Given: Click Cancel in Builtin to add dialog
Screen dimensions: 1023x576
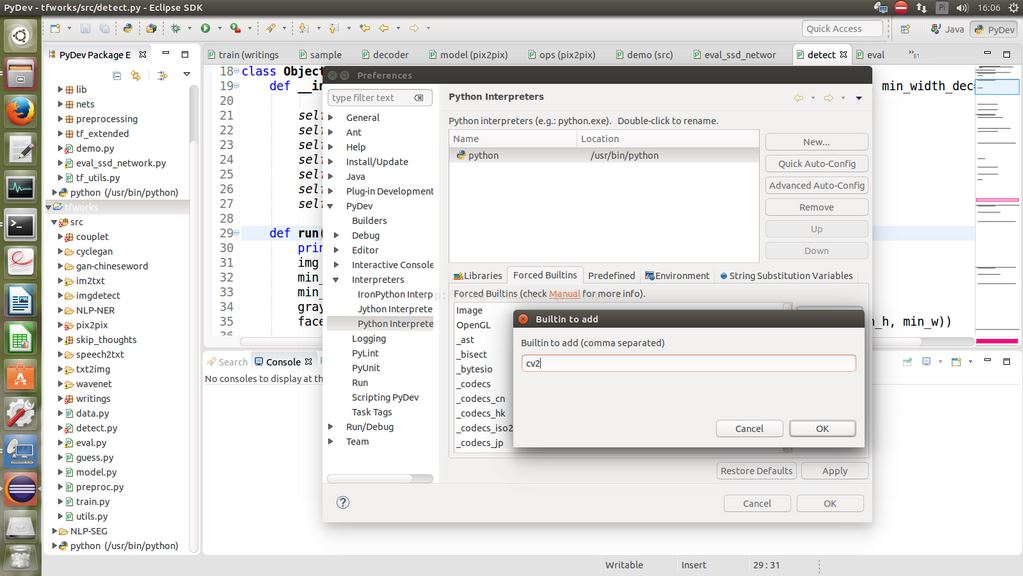Looking at the screenshot, I should (x=749, y=429).
